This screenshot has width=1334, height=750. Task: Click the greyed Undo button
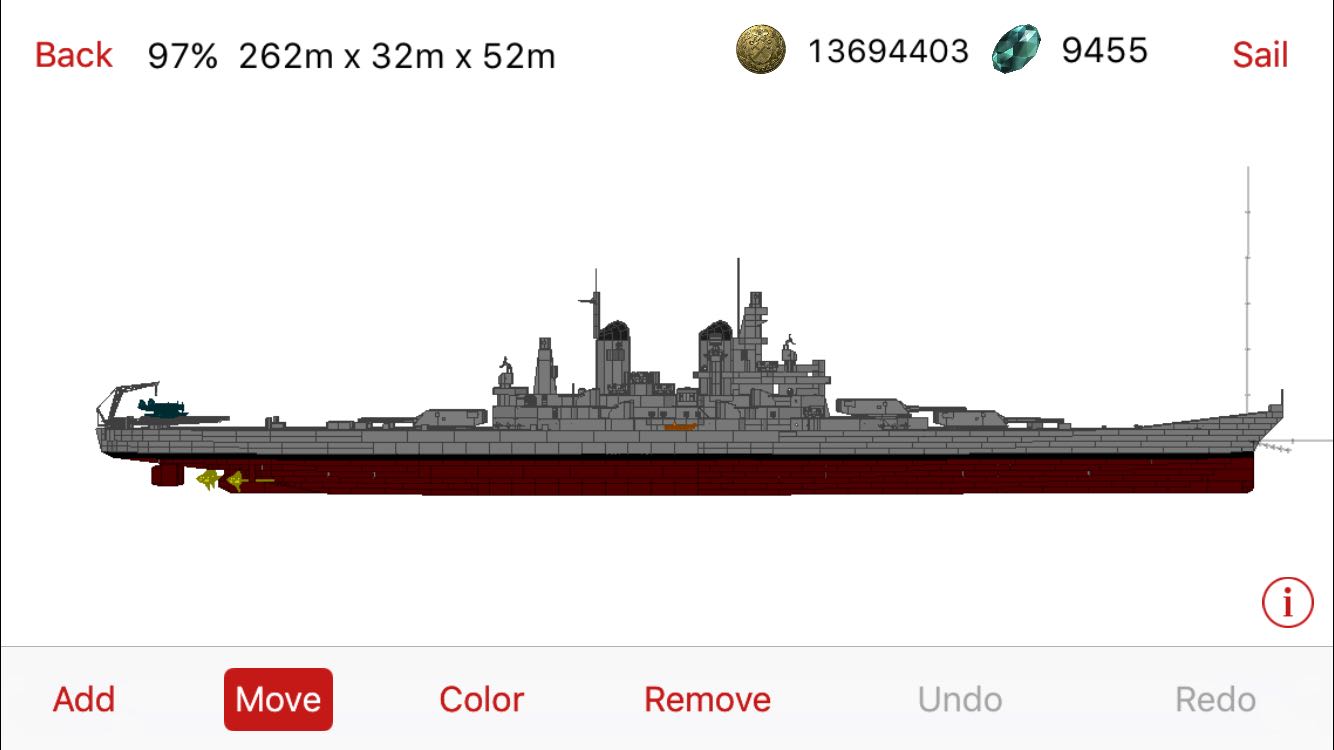pyautogui.click(x=960, y=699)
